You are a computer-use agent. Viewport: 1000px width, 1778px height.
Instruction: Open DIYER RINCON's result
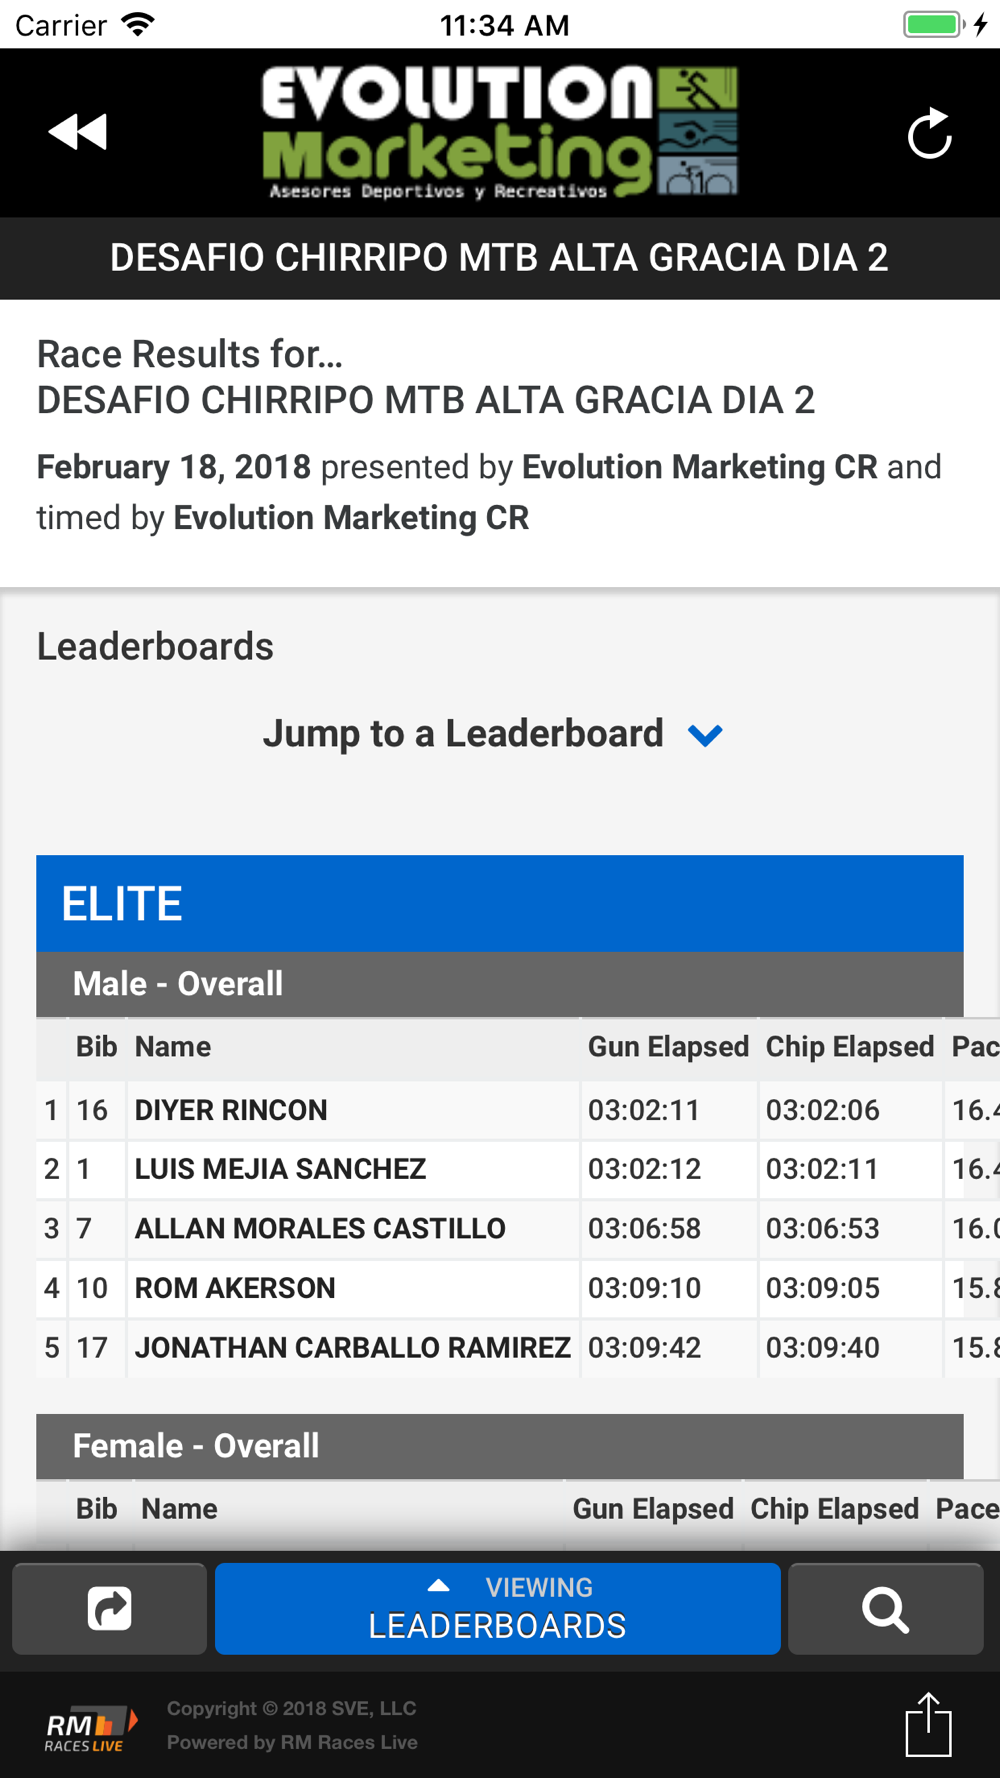(231, 1110)
